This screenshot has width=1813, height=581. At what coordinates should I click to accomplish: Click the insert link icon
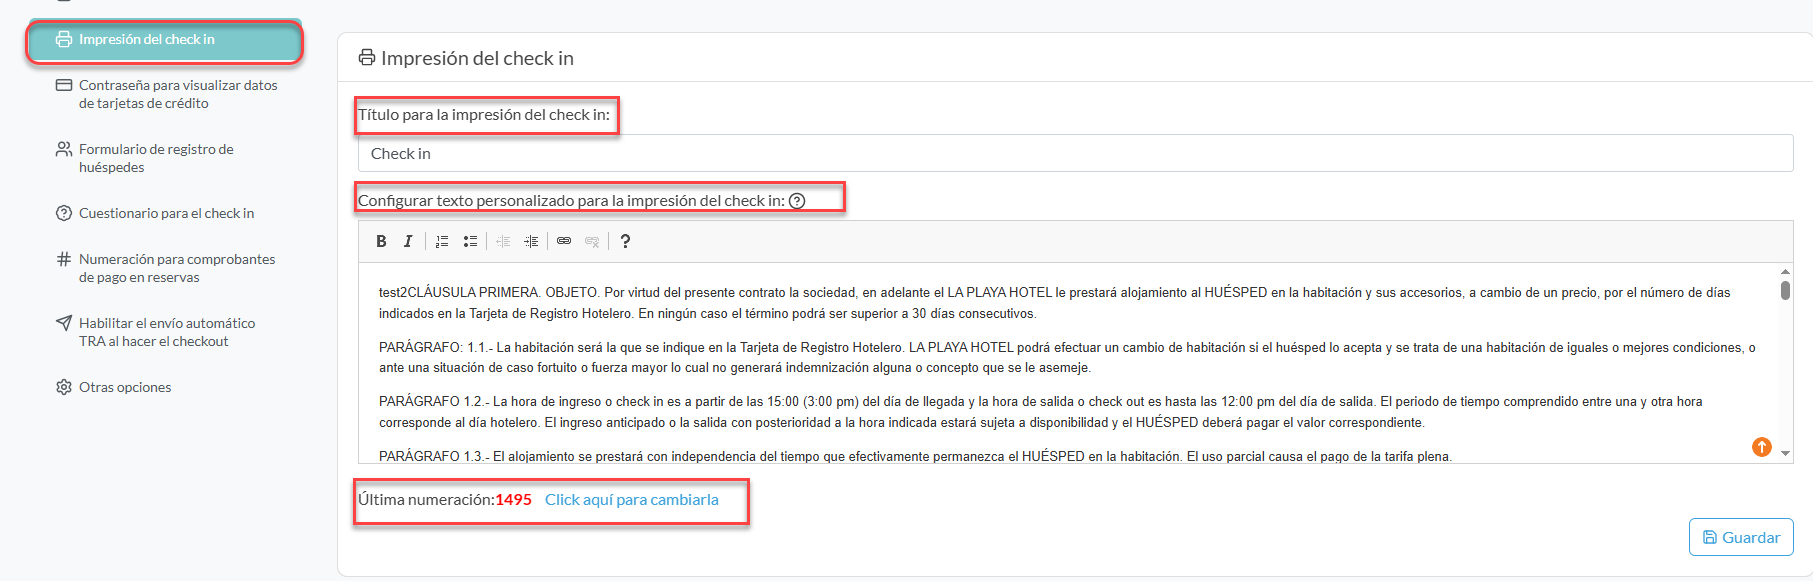tap(564, 241)
